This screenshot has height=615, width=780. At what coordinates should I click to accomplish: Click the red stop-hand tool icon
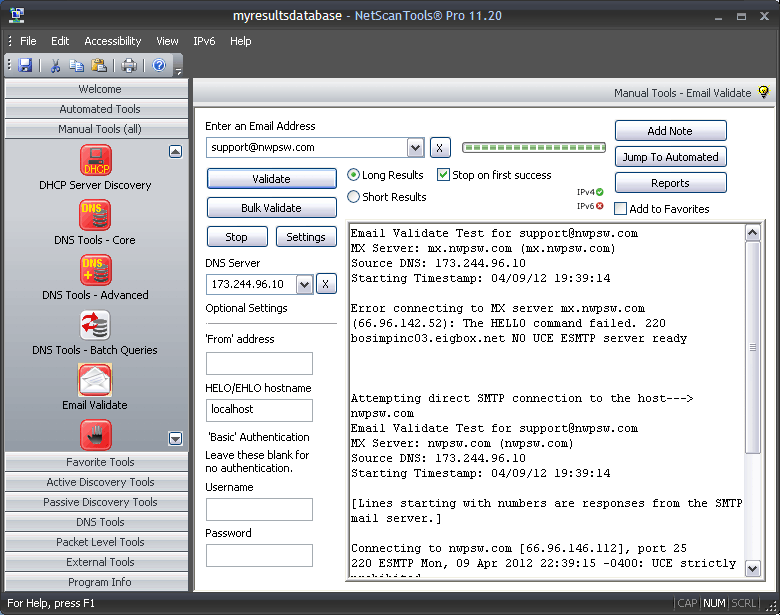point(96,435)
